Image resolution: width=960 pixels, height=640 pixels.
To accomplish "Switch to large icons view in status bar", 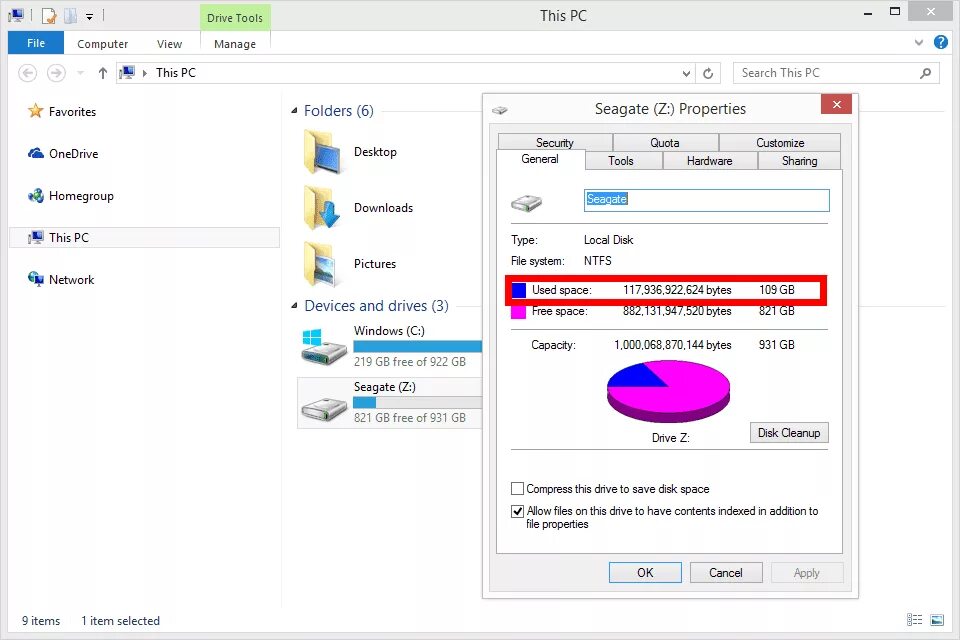I will (937, 620).
